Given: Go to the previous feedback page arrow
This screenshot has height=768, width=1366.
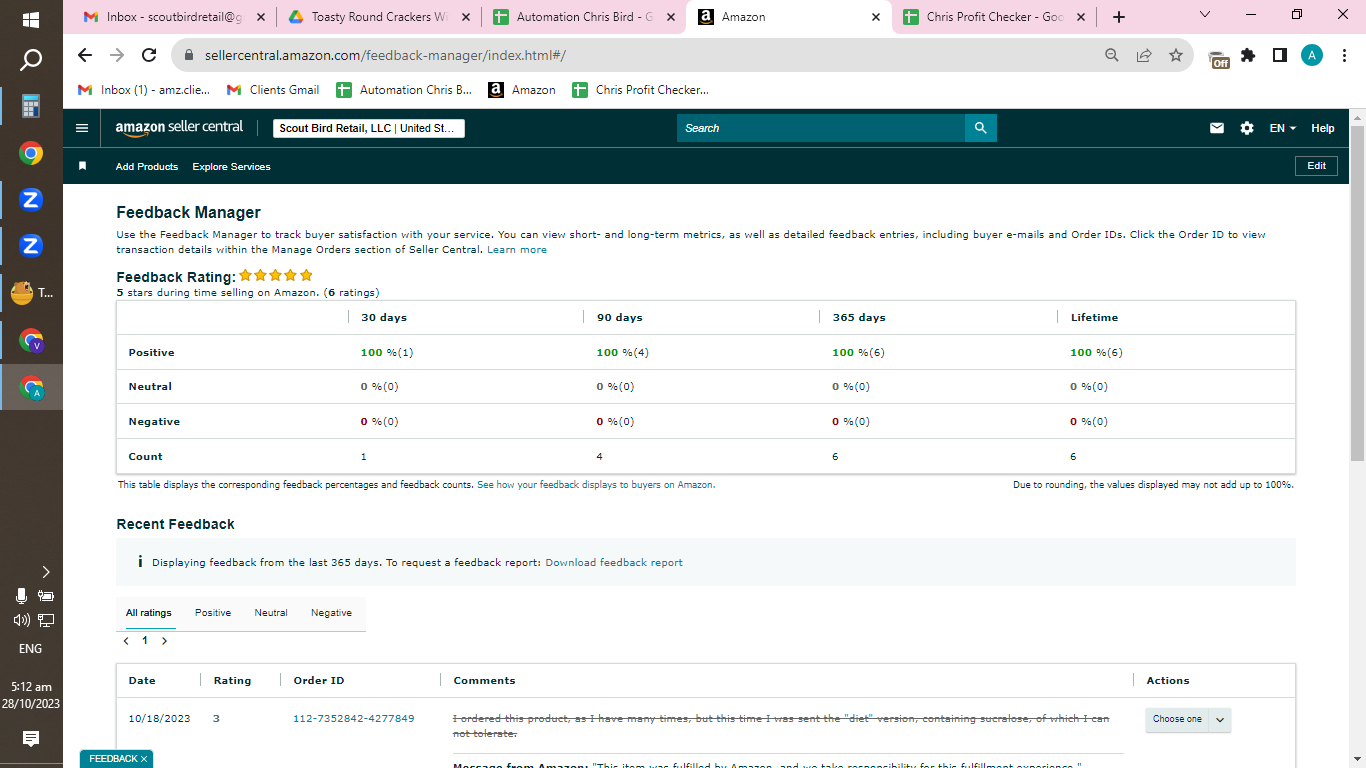Looking at the screenshot, I should click(126, 641).
